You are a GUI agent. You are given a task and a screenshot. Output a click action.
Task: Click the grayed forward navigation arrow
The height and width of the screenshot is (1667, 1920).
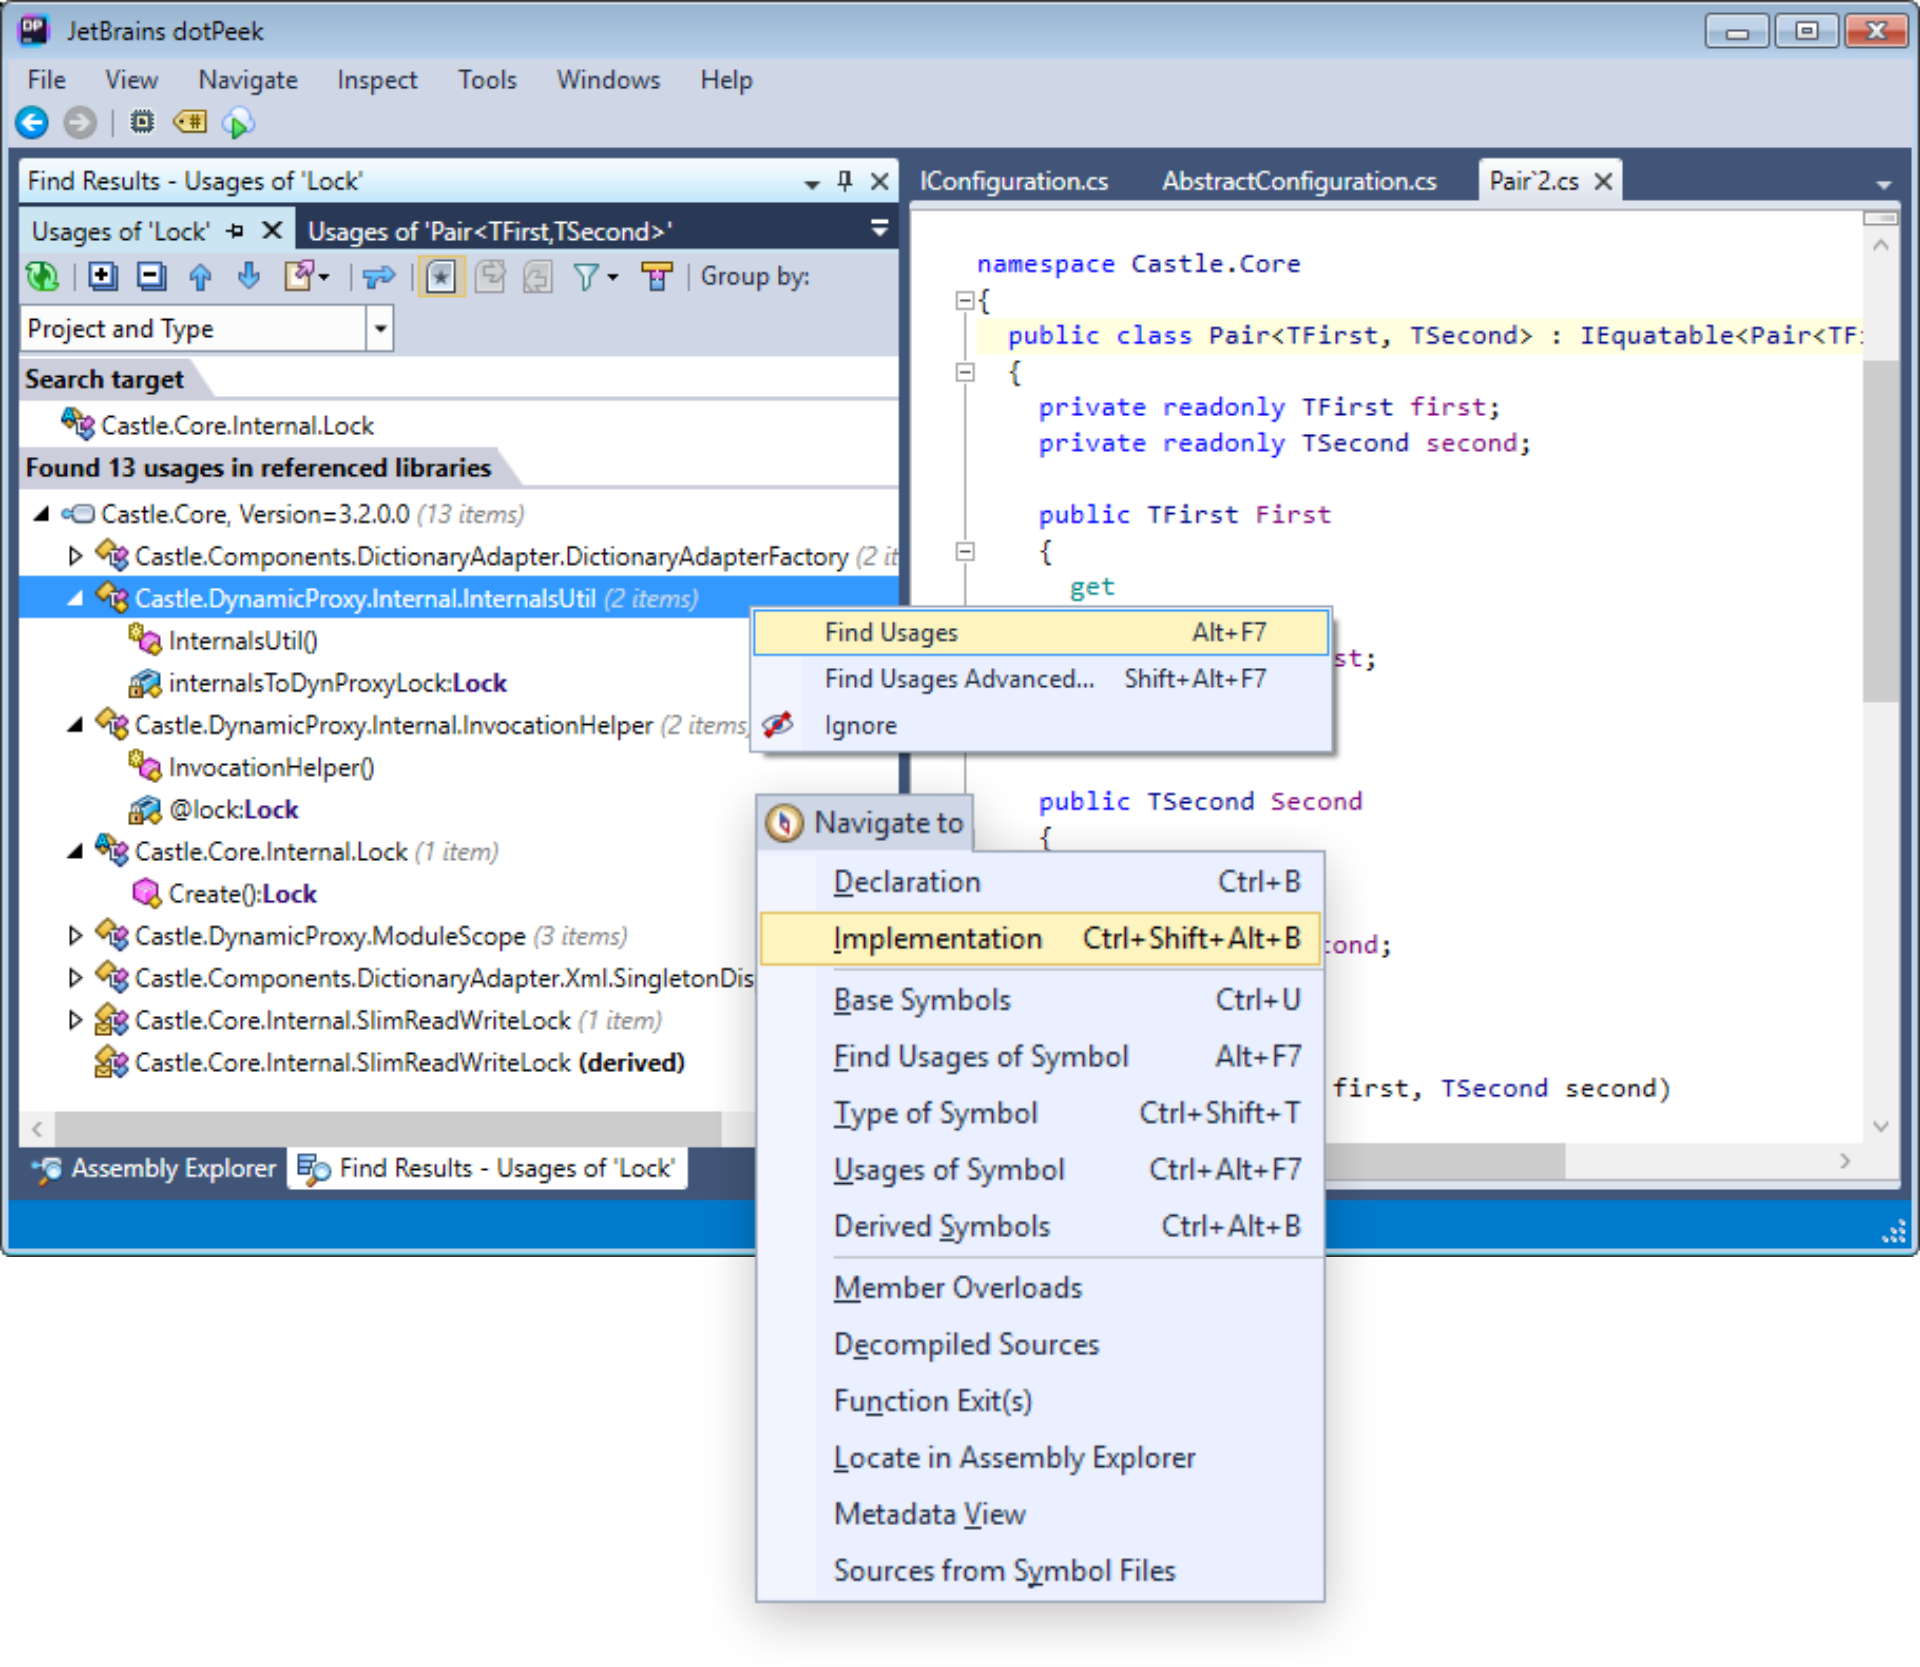click(80, 123)
